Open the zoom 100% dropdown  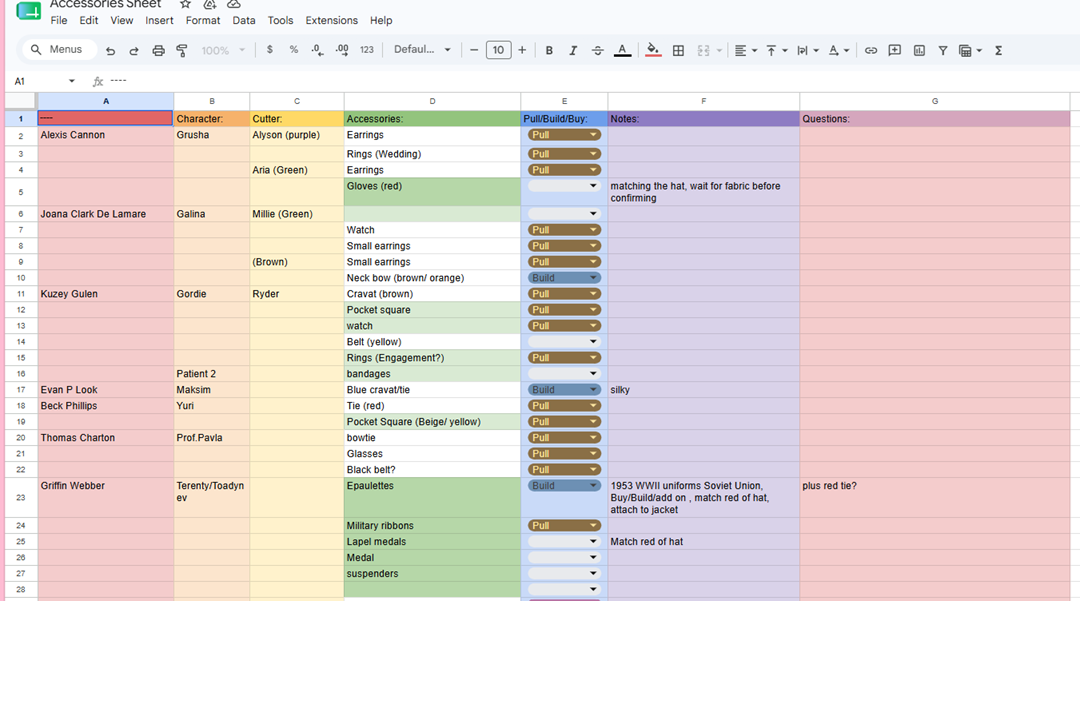(x=222, y=50)
